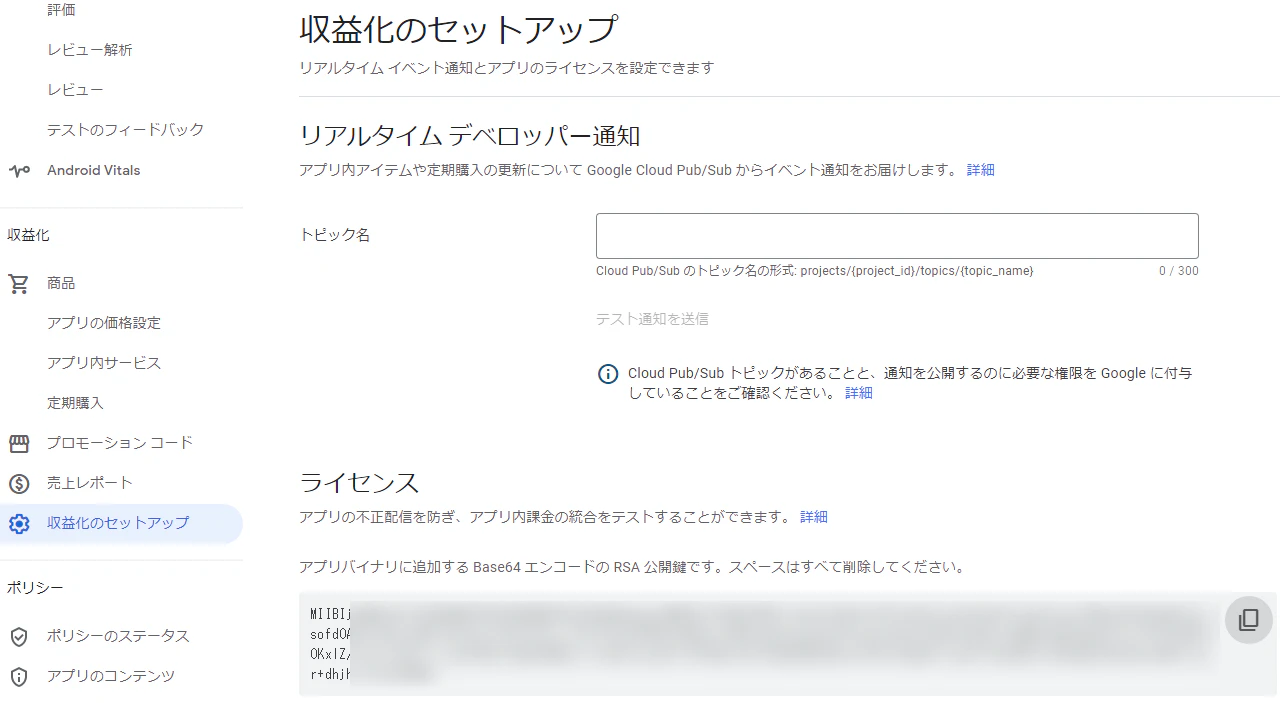Click the 収益化のセットアップ page heading

458,29
